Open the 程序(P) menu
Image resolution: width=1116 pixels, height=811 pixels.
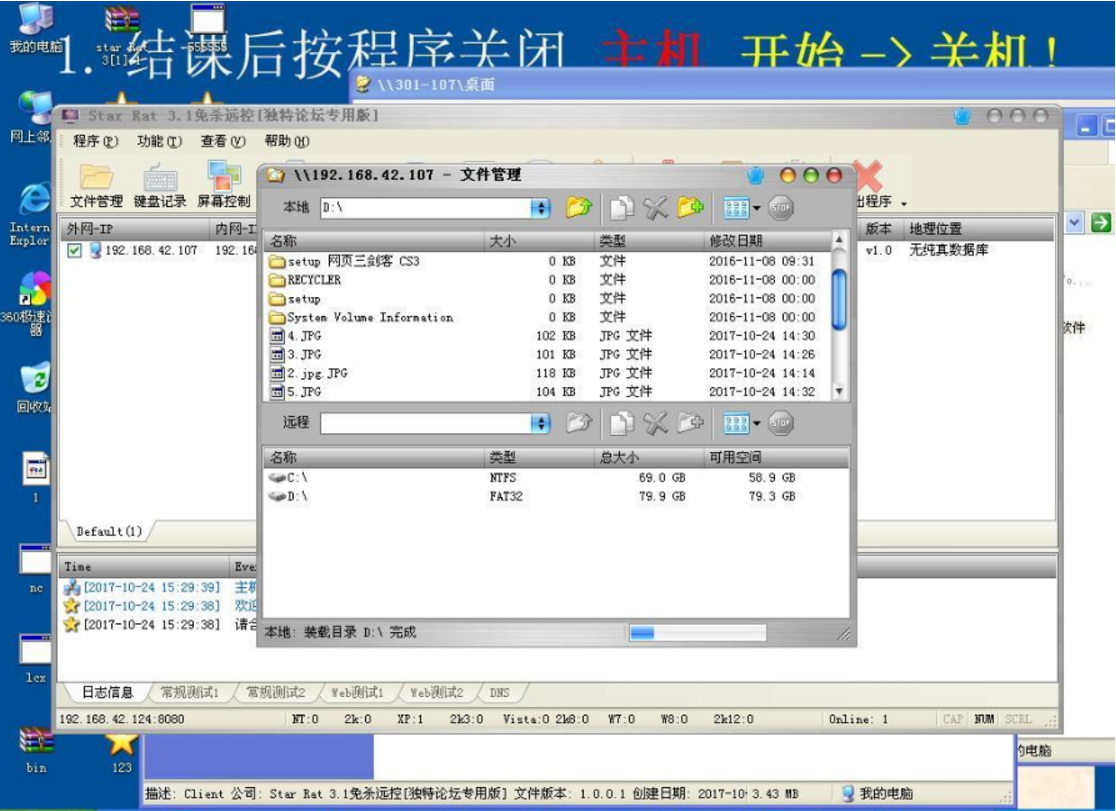click(x=95, y=141)
